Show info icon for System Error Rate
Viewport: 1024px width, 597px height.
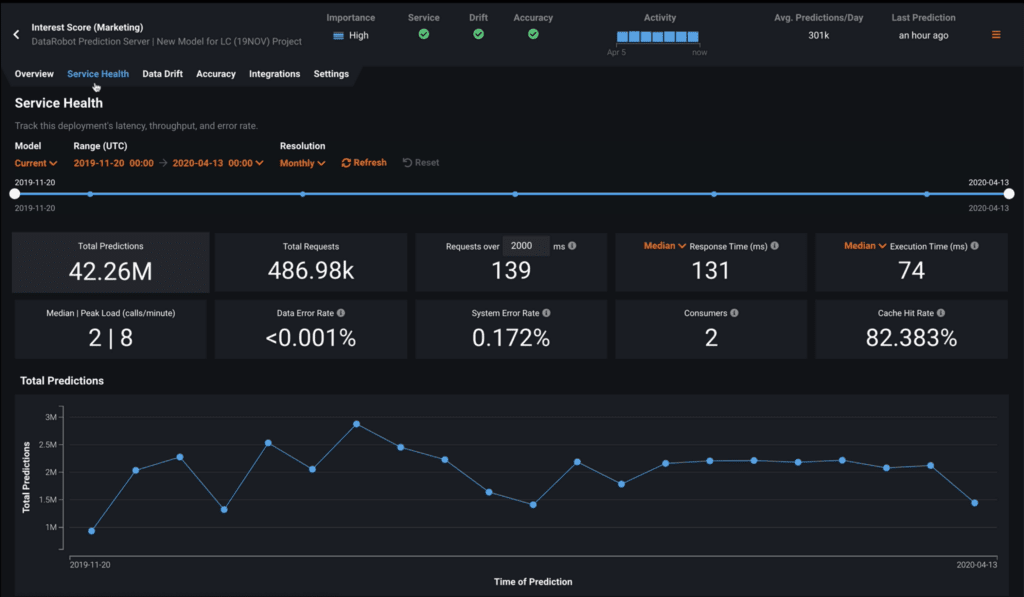[x=547, y=313]
